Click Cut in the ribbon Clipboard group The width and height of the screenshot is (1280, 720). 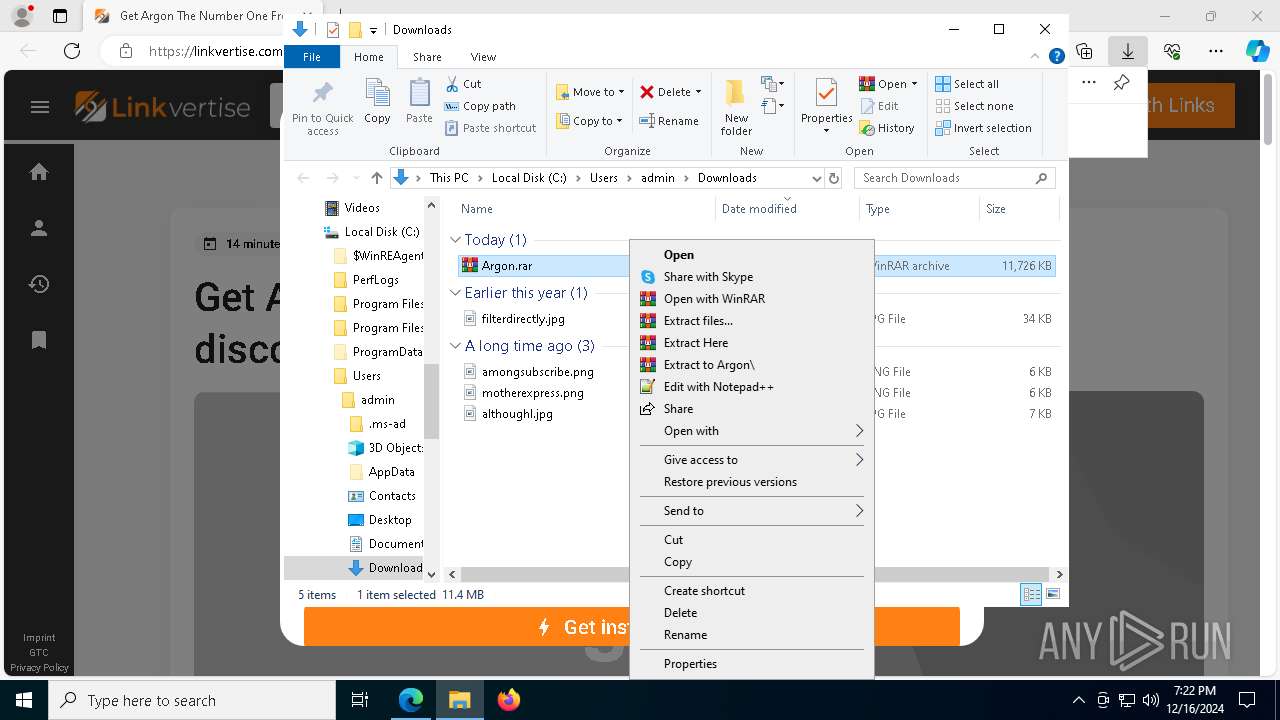(463, 84)
